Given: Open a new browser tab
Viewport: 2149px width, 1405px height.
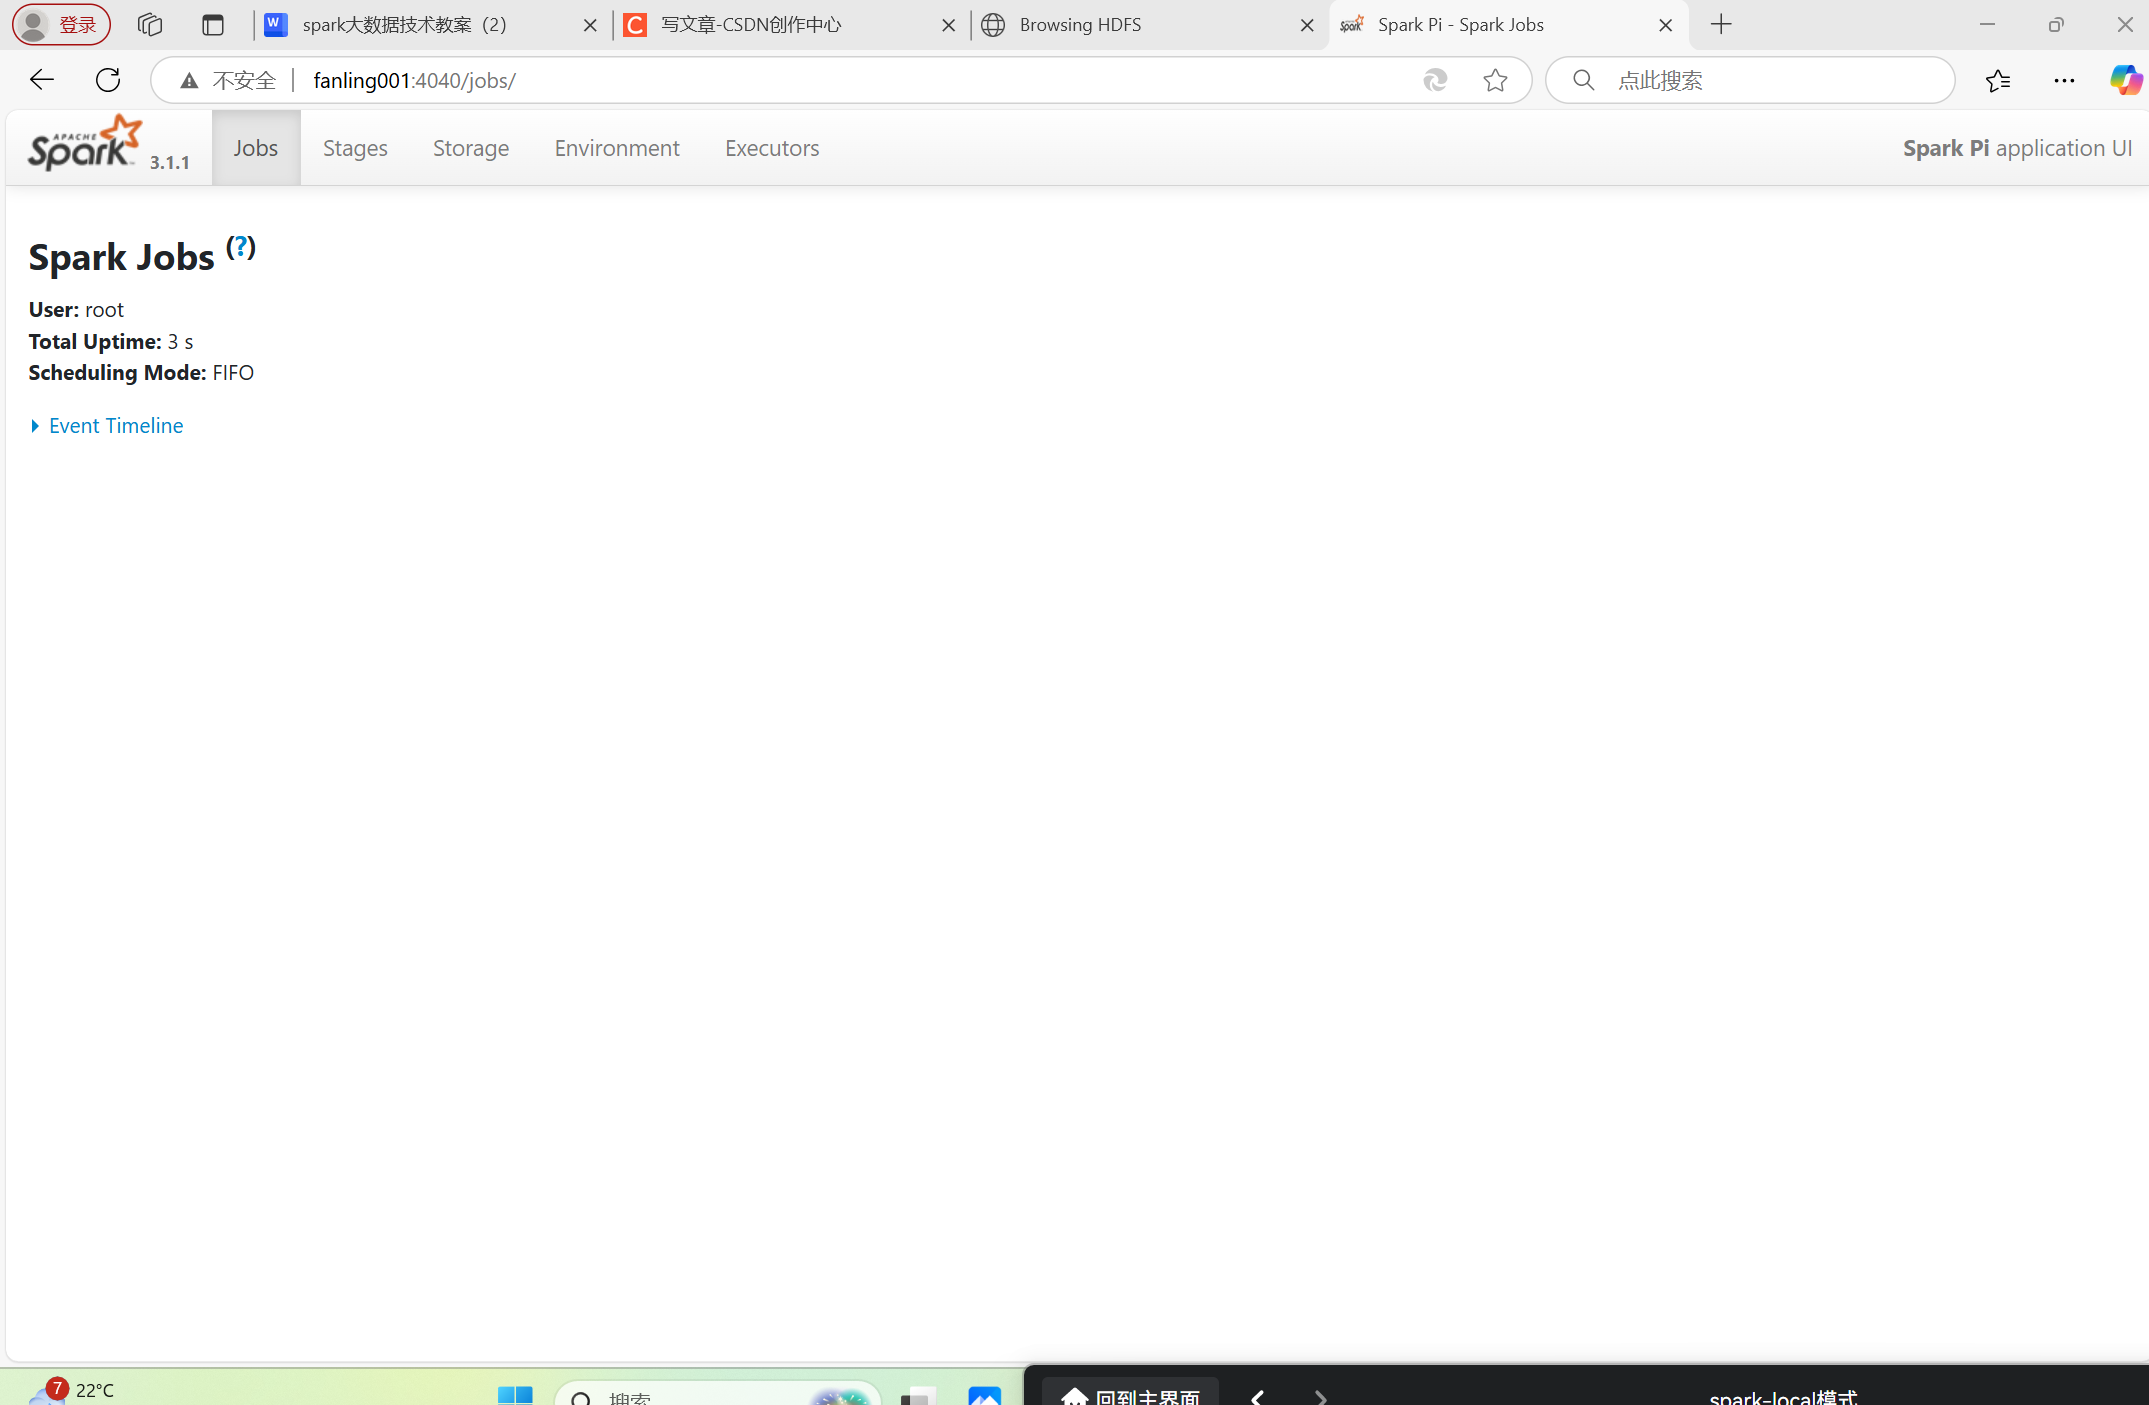Looking at the screenshot, I should (1721, 25).
